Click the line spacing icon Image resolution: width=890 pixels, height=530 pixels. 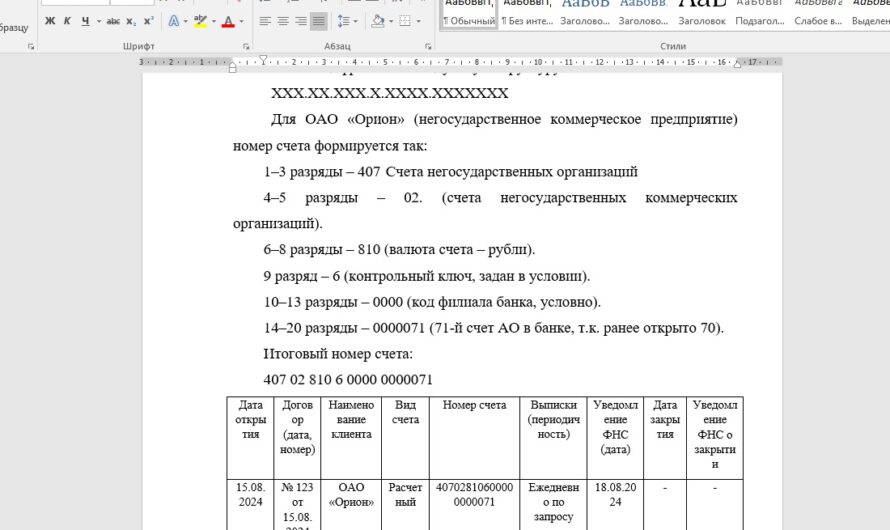click(x=343, y=22)
